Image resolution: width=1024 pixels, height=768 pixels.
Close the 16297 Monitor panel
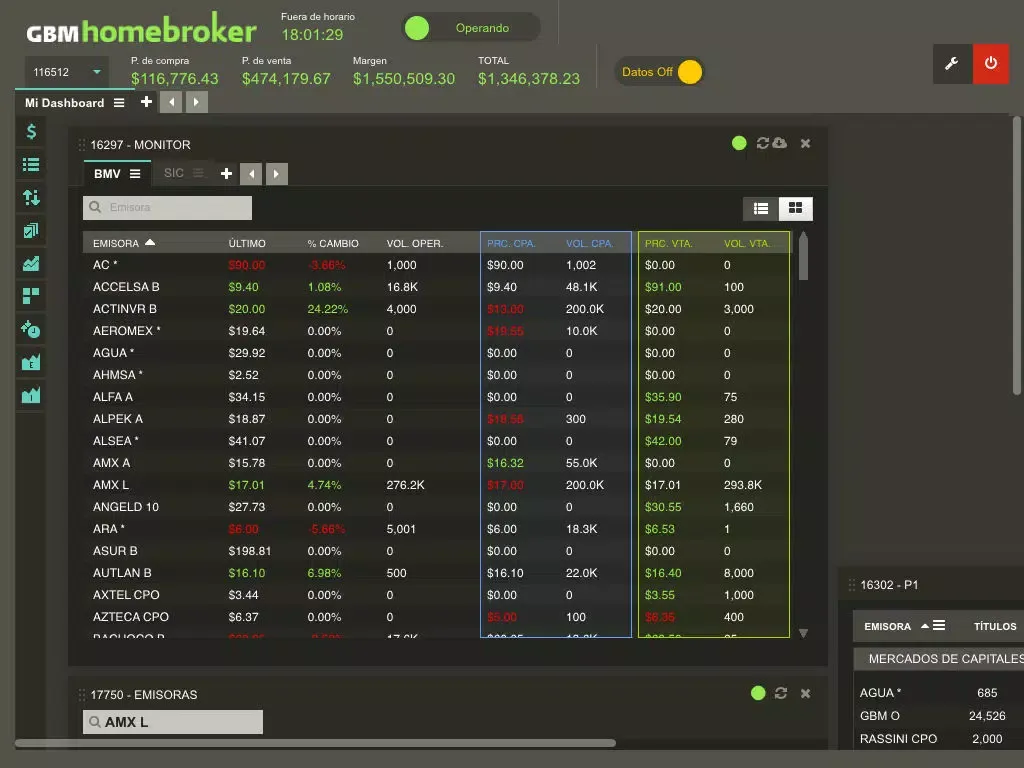pyautogui.click(x=805, y=143)
